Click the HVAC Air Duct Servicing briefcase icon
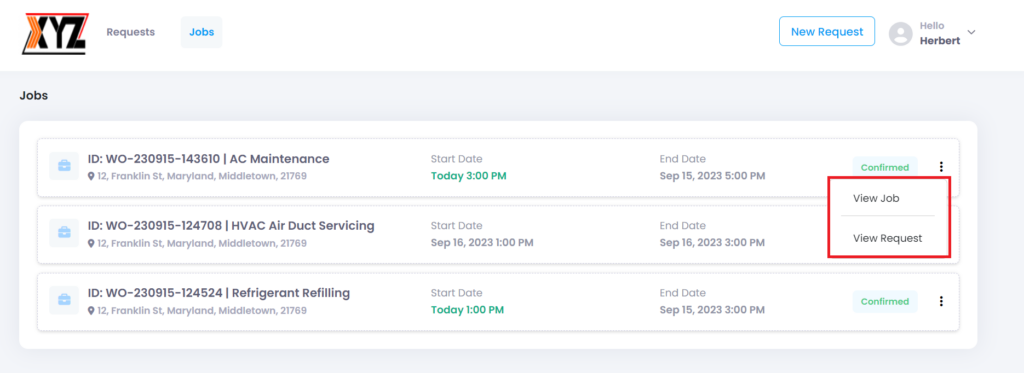 click(64, 233)
